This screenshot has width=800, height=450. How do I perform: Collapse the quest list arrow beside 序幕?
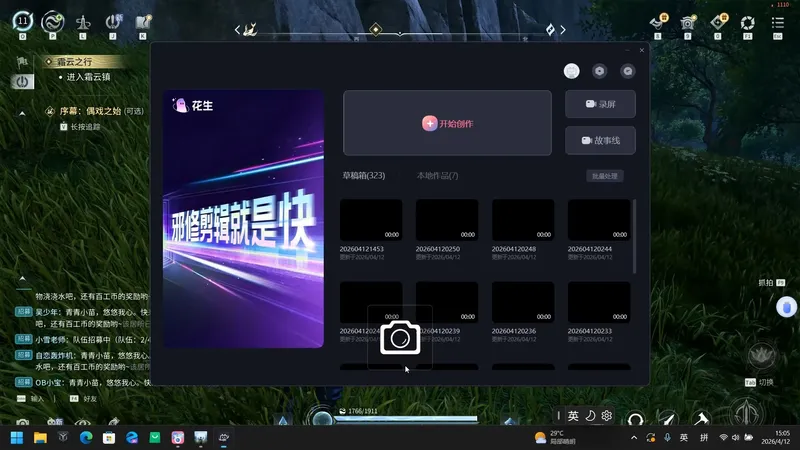[22, 113]
